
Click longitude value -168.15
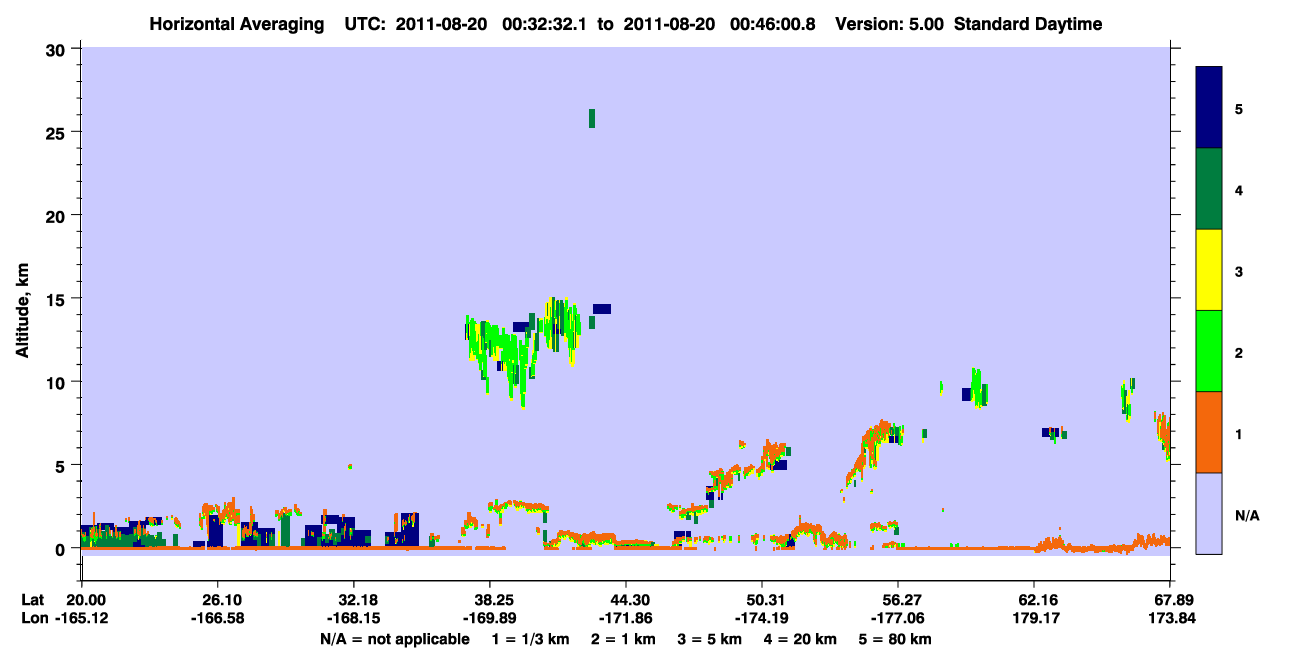pyautogui.click(x=355, y=619)
